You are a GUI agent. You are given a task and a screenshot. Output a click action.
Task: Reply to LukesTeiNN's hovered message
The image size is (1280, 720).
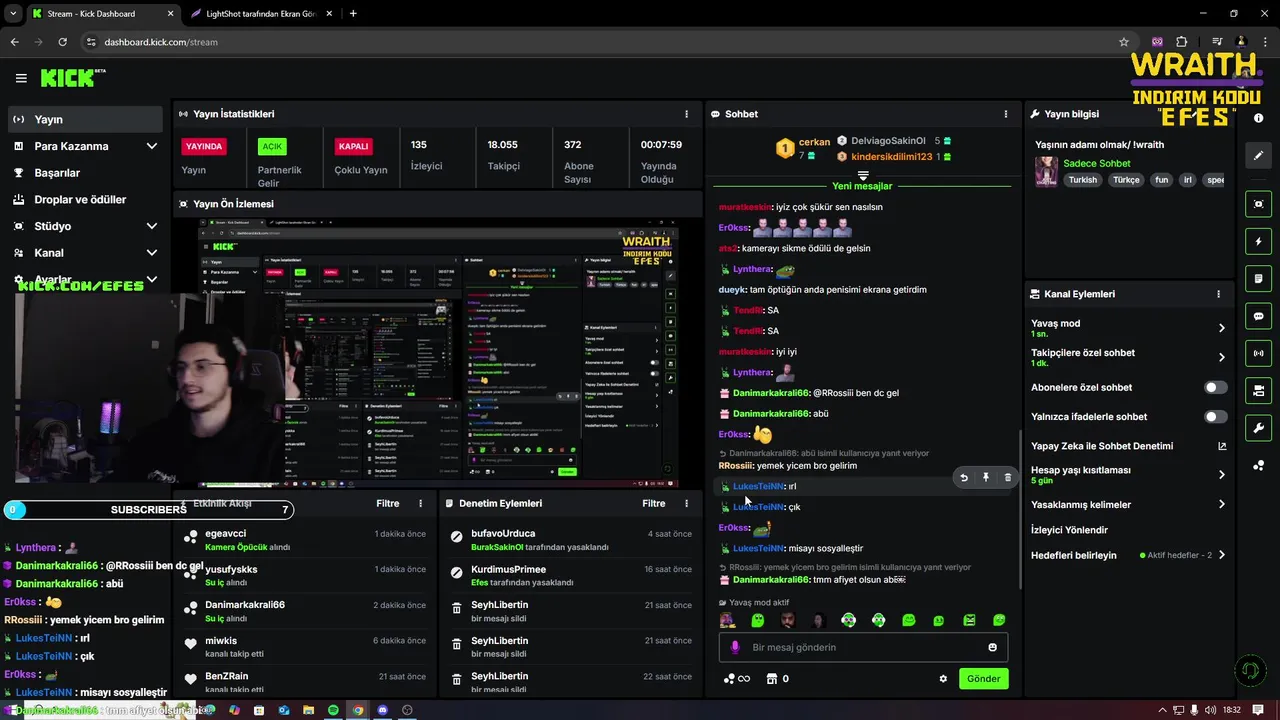point(964,478)
